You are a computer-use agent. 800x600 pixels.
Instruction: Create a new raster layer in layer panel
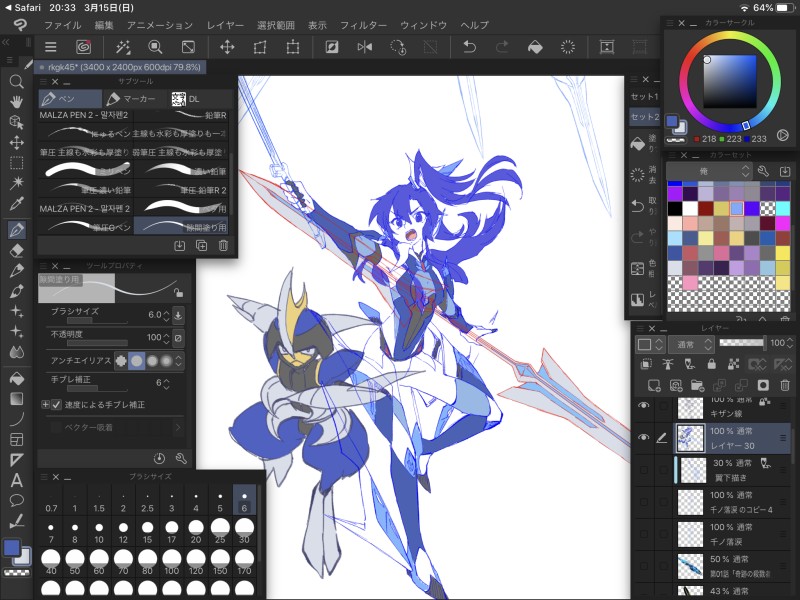(x=654, y=385)
